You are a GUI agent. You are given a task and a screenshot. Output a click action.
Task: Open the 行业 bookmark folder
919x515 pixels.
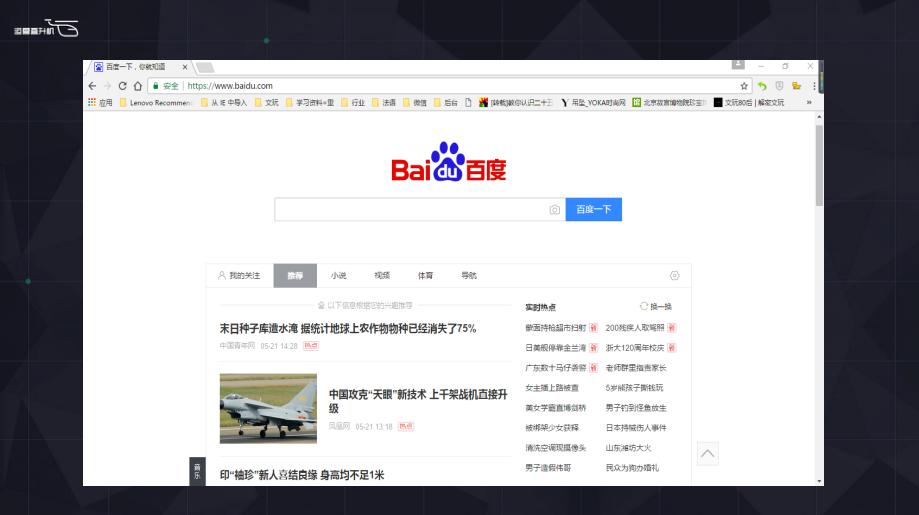pyautogui.click(x=353, y=103)
